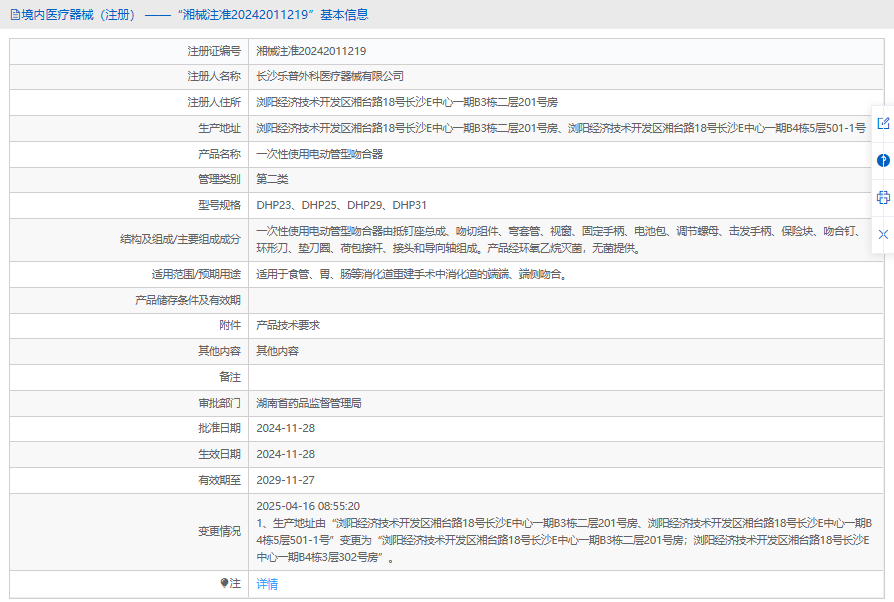Click effective date 2024-11-28 in 生效日期 row
The image size is (894, 602).
point(285,454)
